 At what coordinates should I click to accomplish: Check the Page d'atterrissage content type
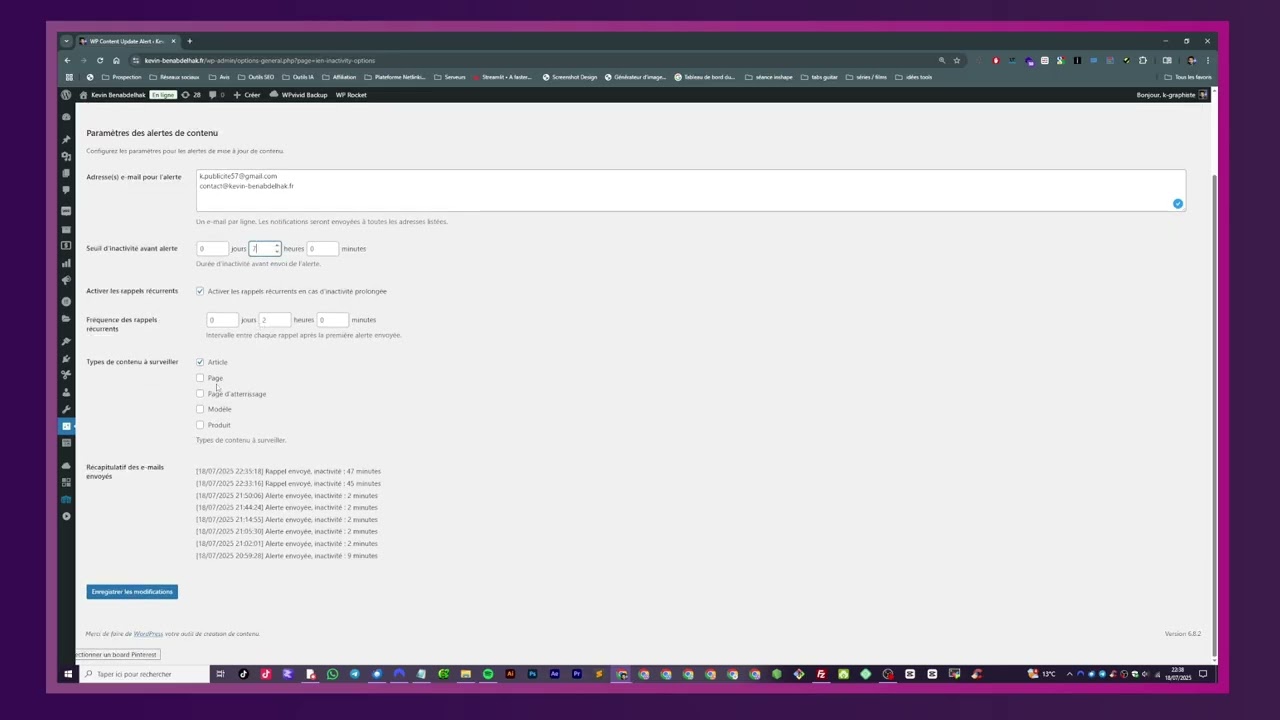(200, 393)
